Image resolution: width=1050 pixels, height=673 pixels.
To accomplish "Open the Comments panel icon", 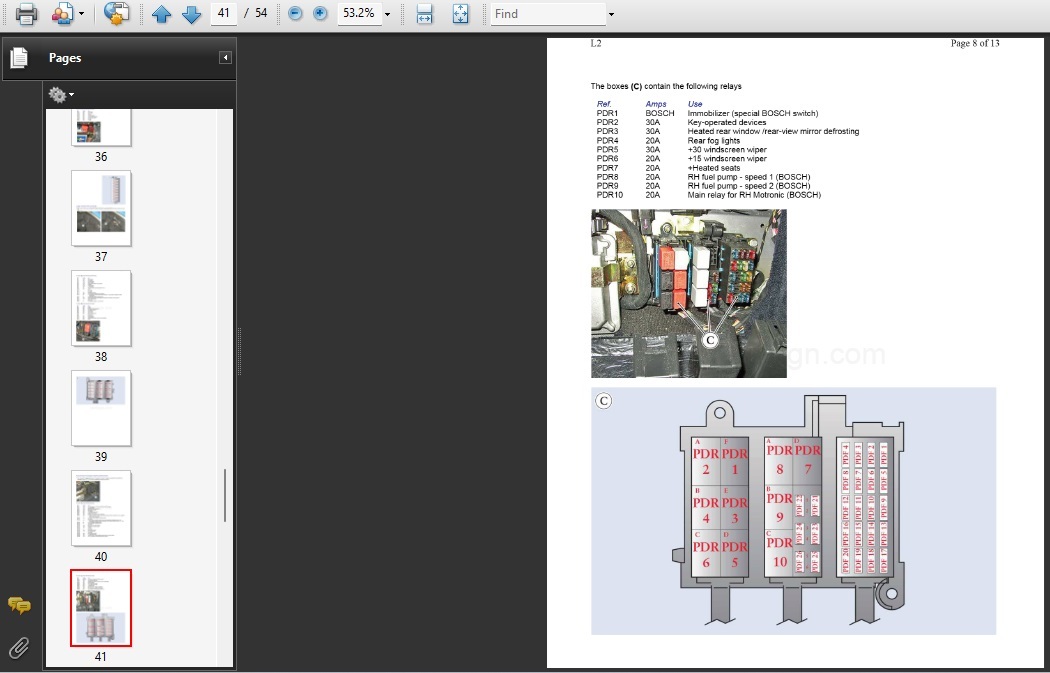I will [19, 606].
